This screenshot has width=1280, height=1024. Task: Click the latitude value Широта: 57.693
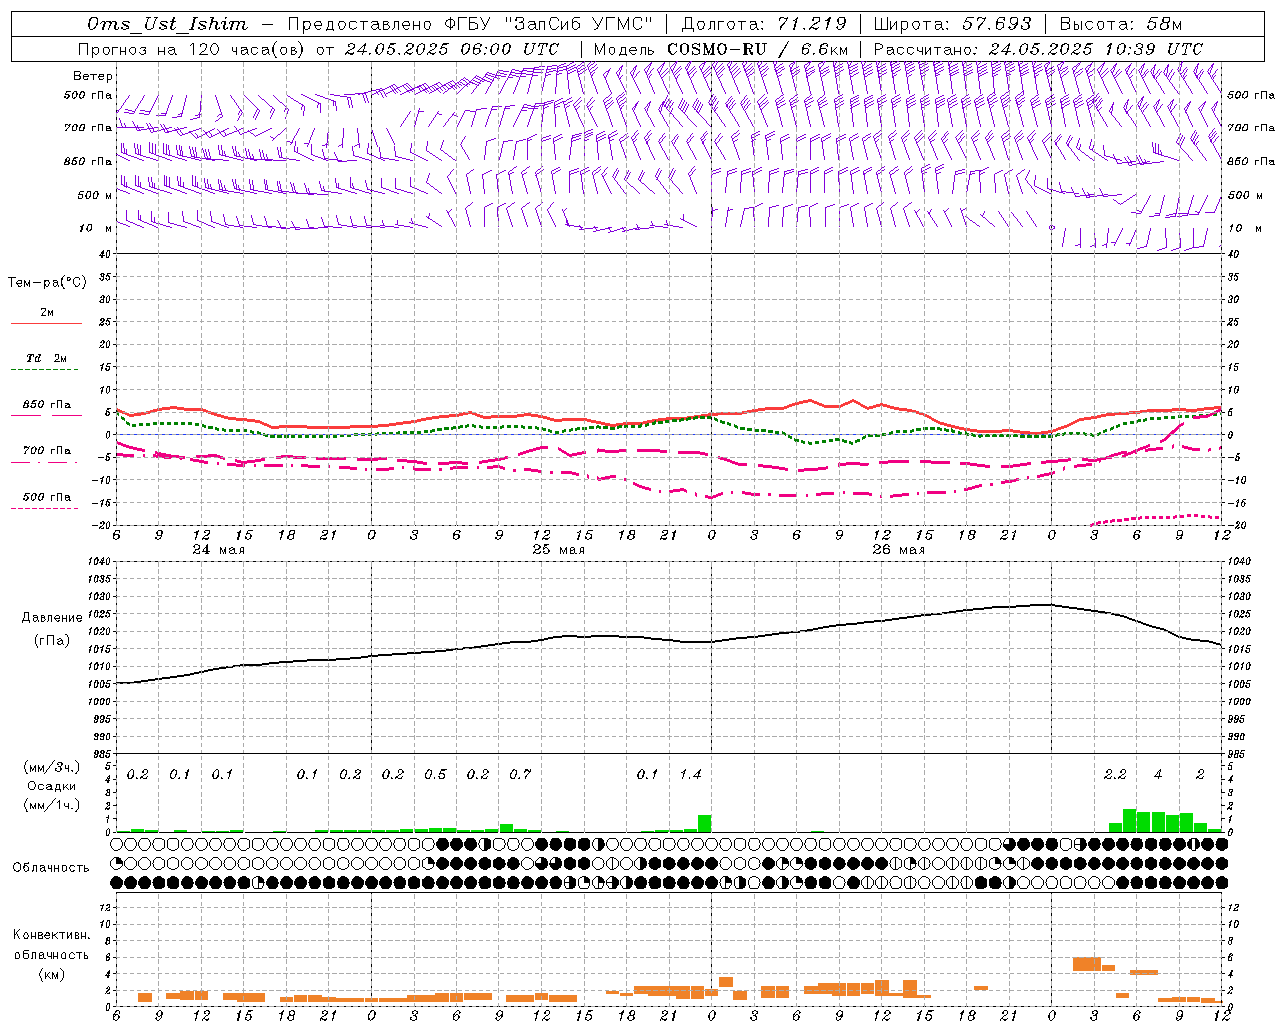click(x=952, y=24)
